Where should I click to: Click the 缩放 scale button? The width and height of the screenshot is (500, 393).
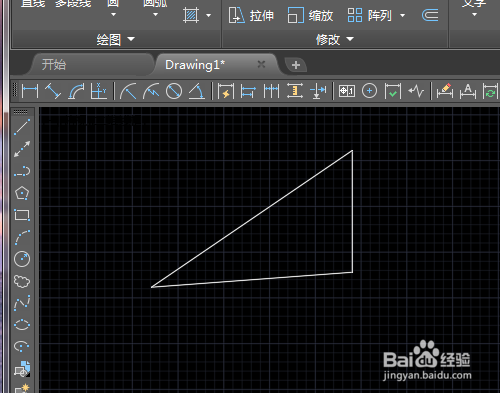310,15
